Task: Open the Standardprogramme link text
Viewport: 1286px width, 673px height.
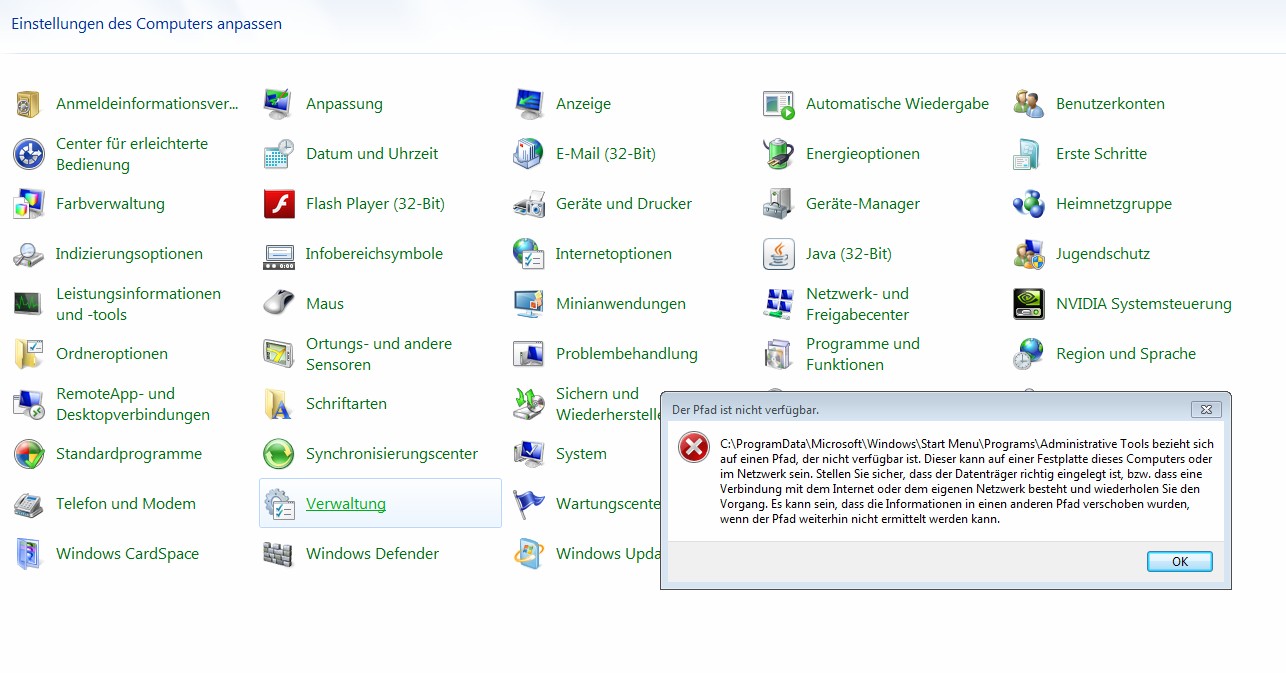Action: [129, 453]
